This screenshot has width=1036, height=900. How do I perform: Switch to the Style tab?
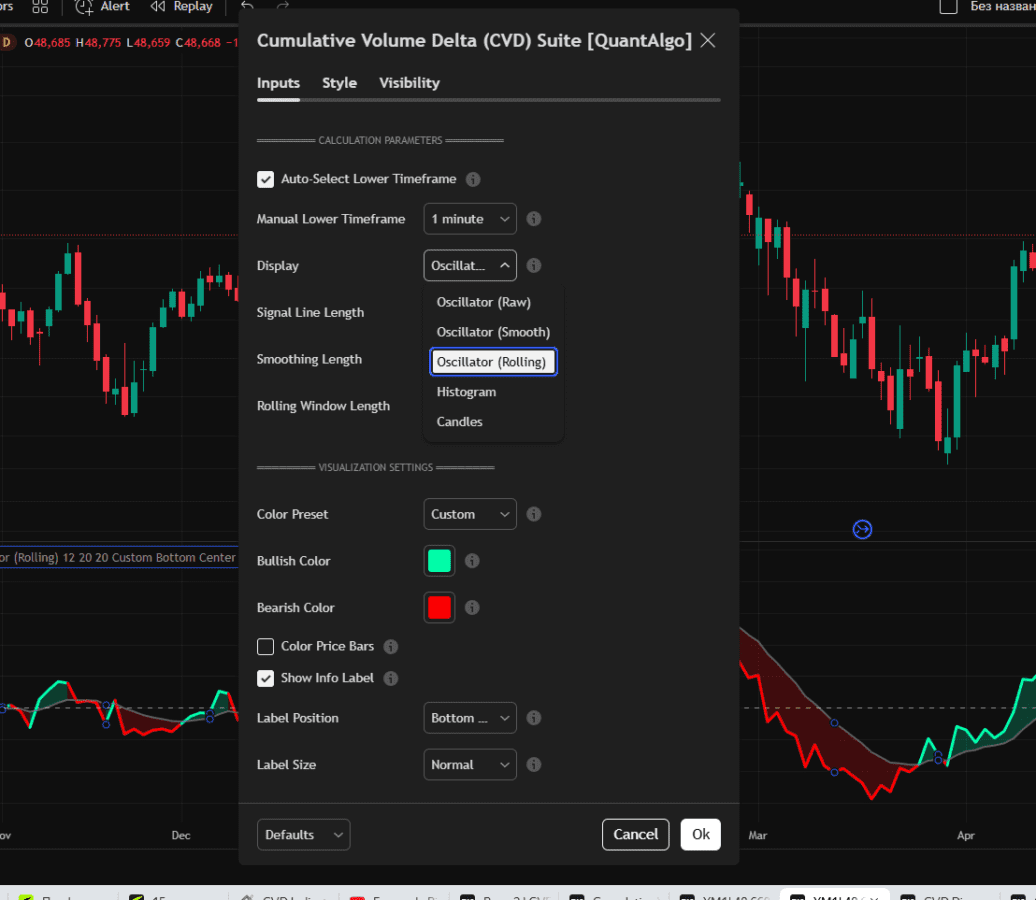point(339,83)
